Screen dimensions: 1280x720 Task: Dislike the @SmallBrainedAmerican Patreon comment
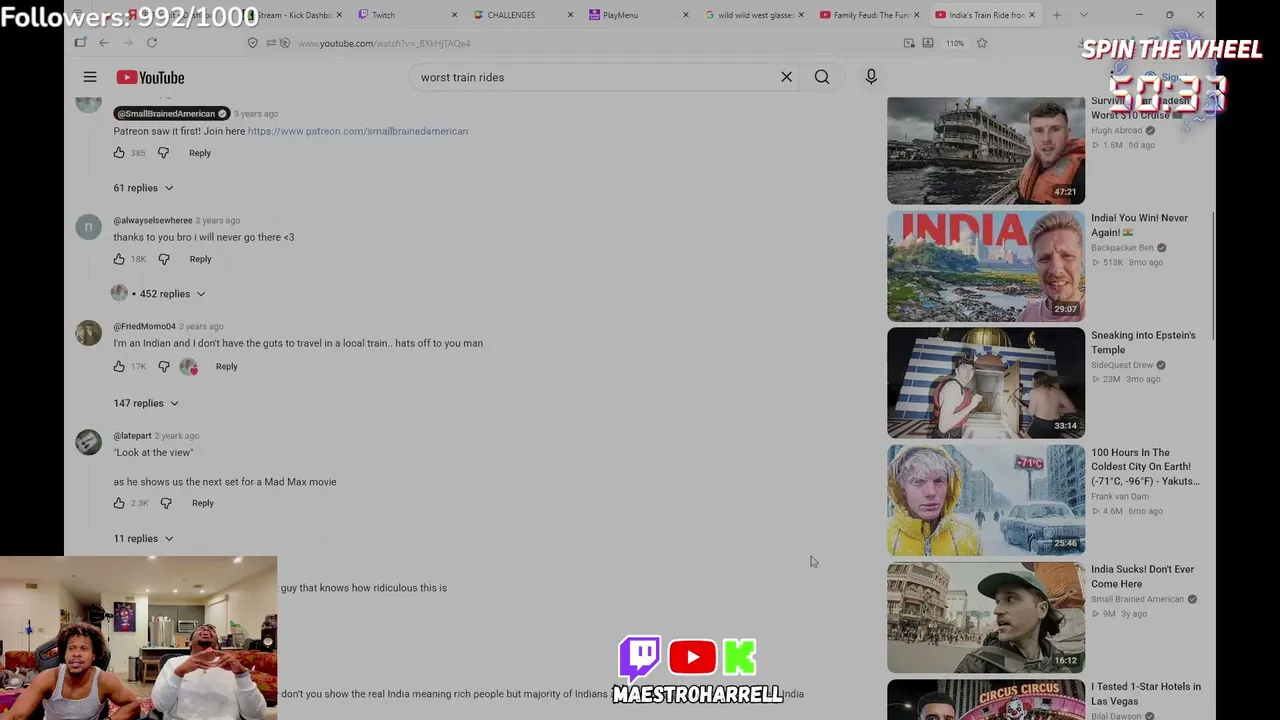click(x=164, y=153)
